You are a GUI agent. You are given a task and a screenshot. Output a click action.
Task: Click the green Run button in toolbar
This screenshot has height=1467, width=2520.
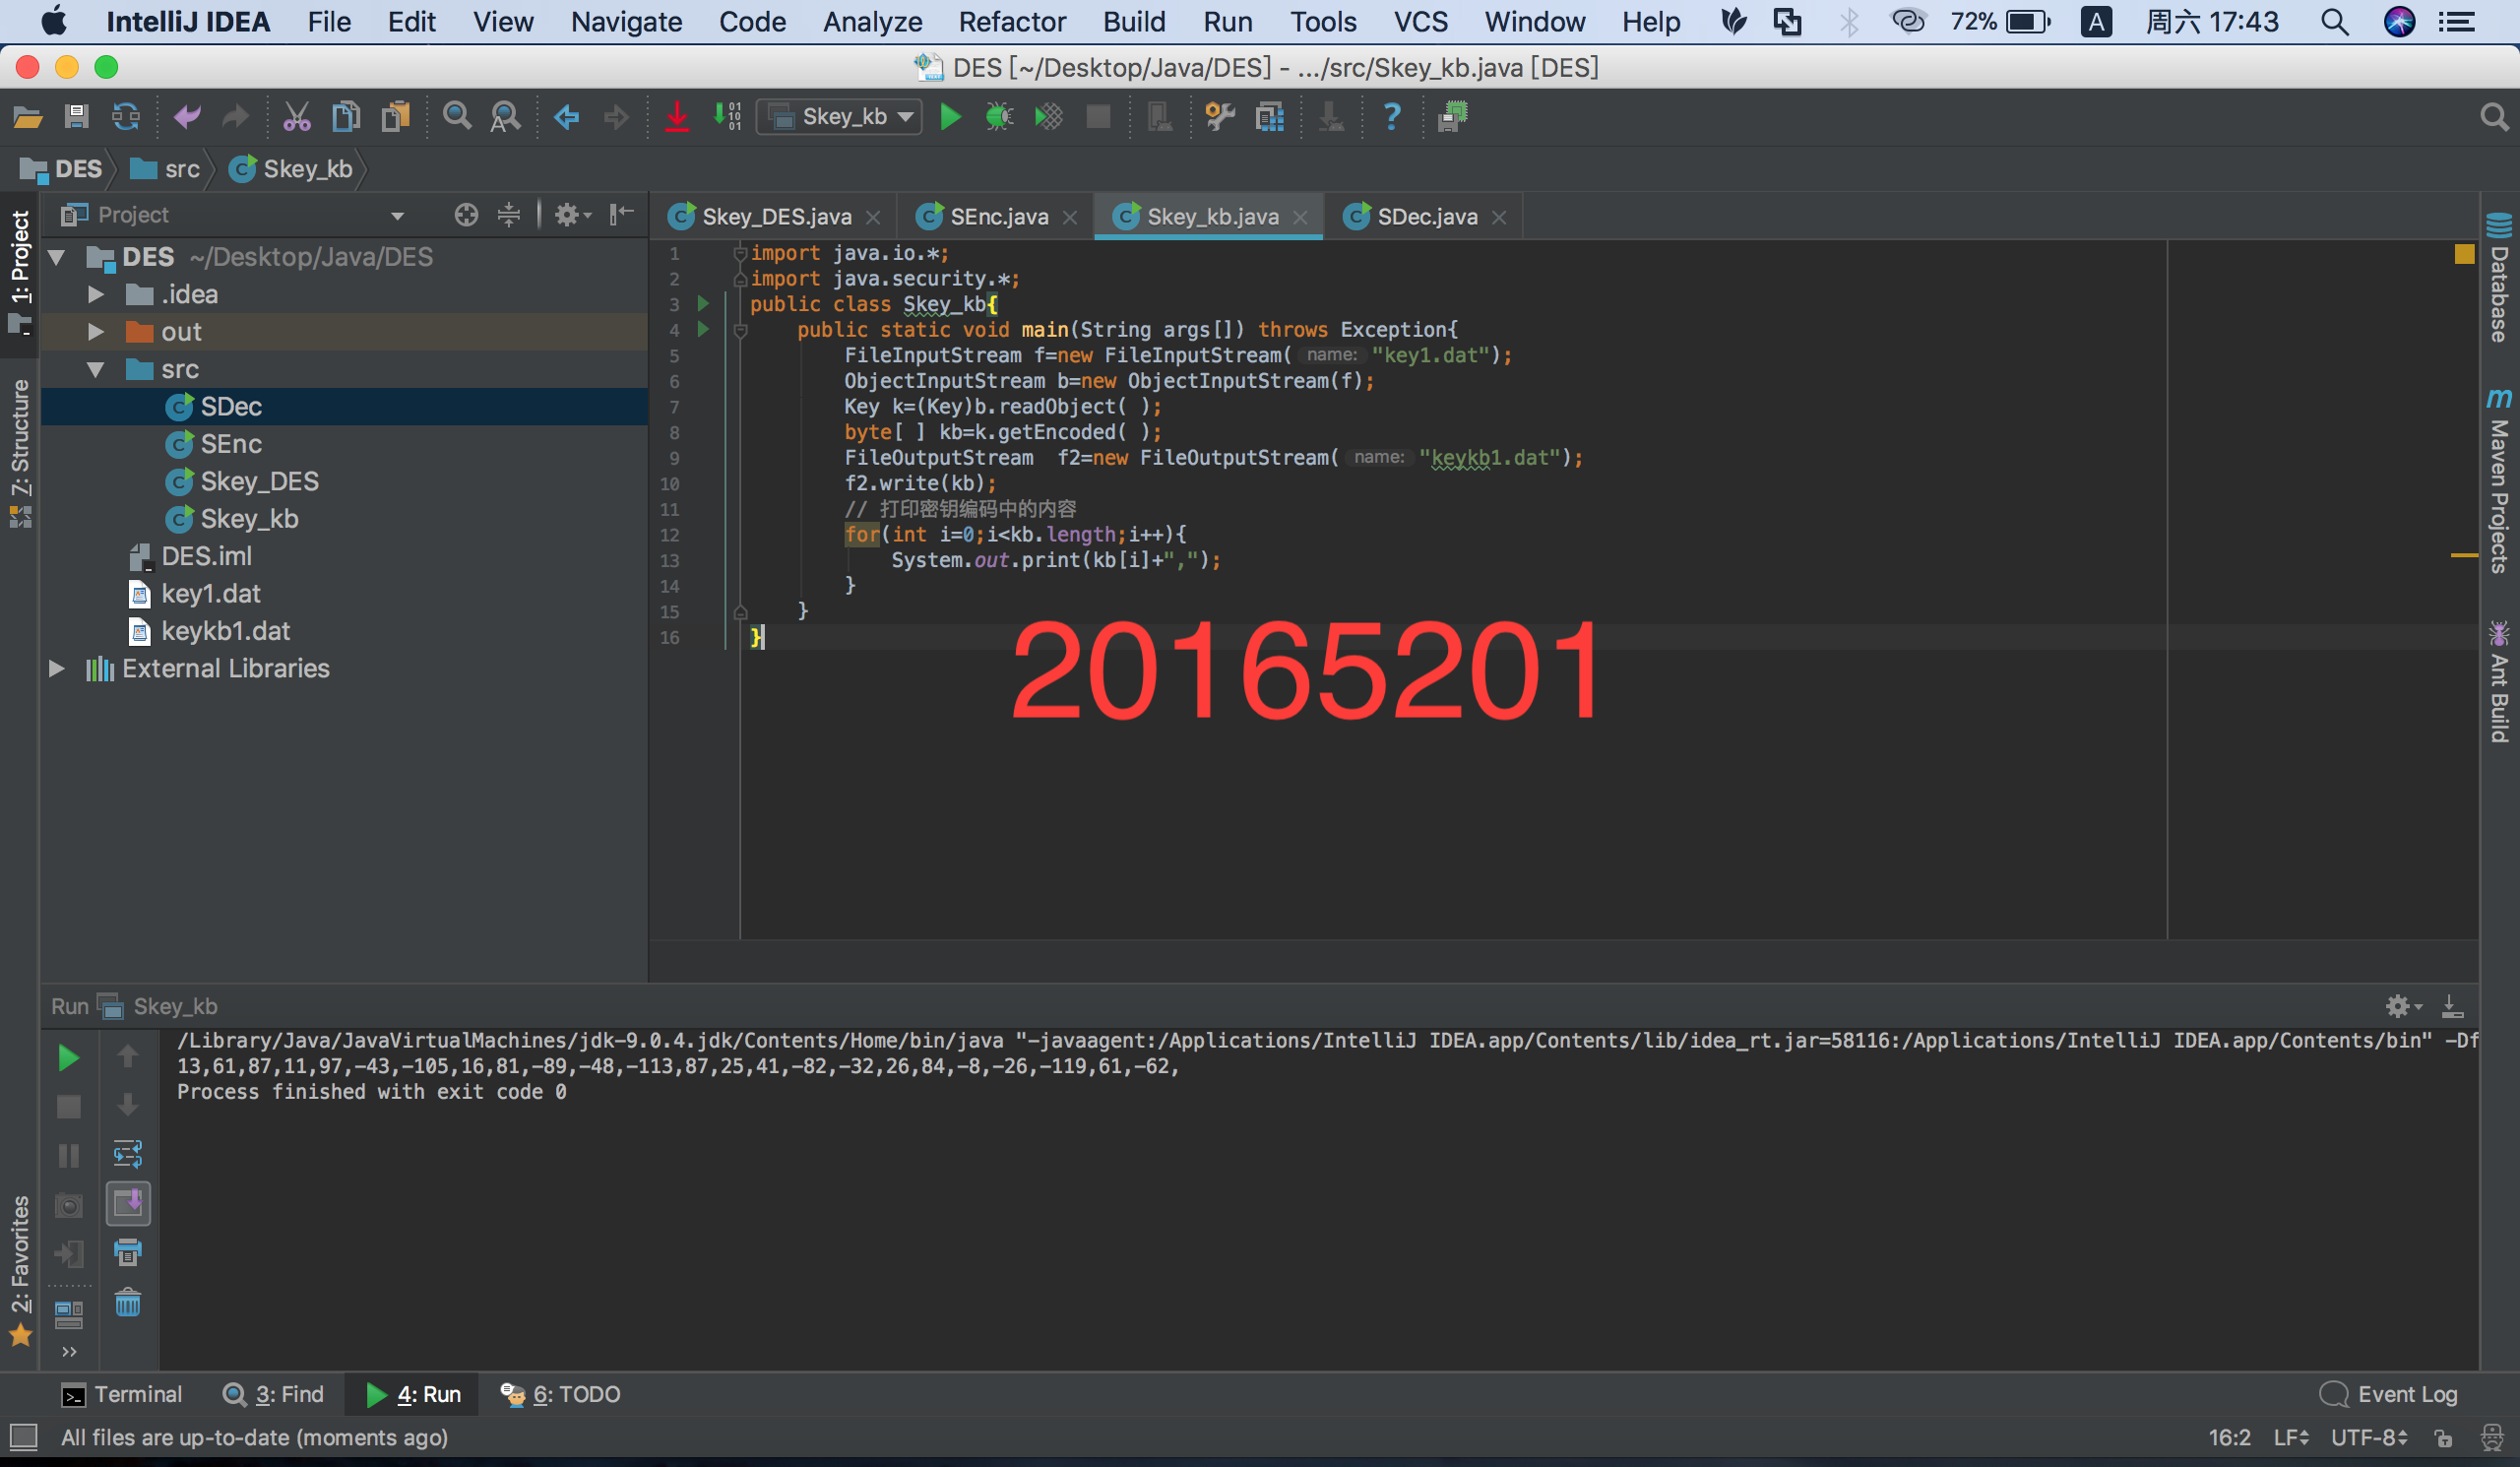pos(950,117)
